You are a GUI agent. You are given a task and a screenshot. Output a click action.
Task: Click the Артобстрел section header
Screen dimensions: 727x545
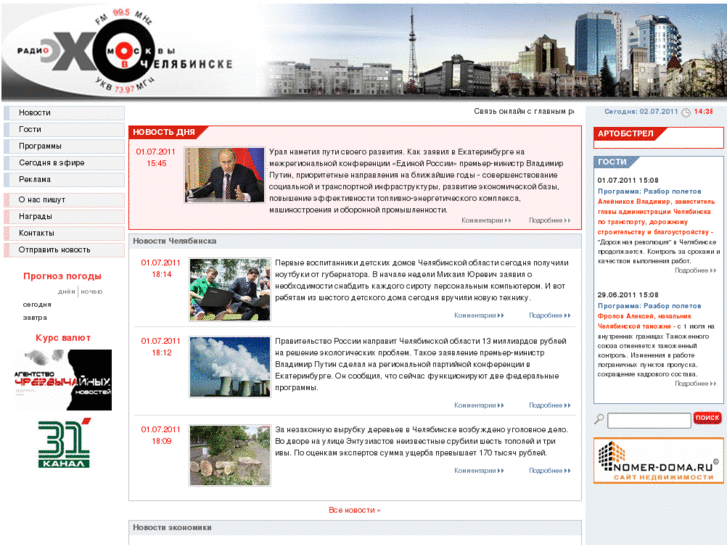coord(625,134)
